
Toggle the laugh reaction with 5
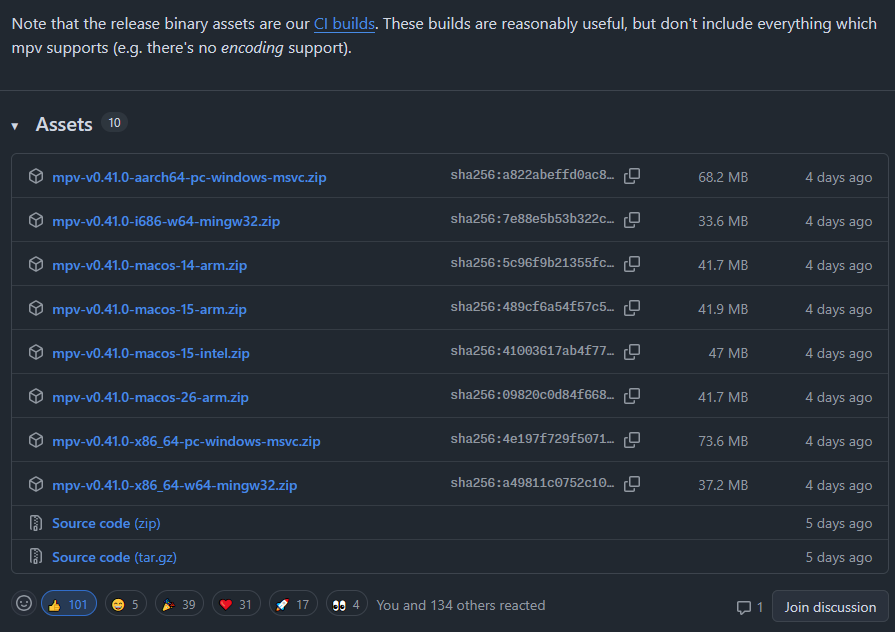[126, 604]
